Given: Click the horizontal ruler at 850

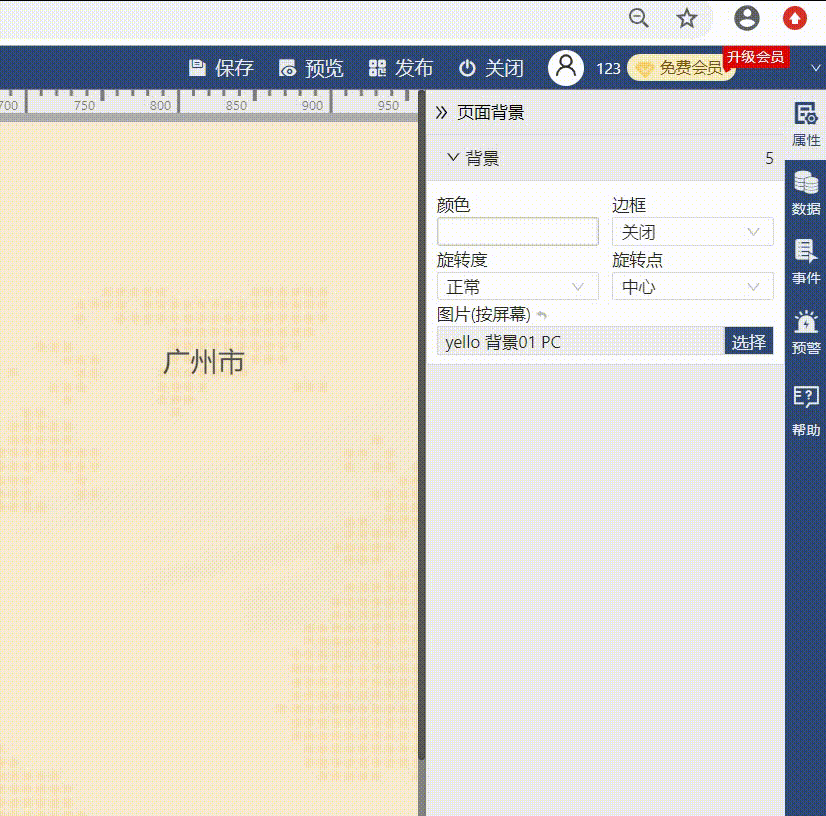Looking at the screenshot, I should pyautogui.click(x=236, y=105).
